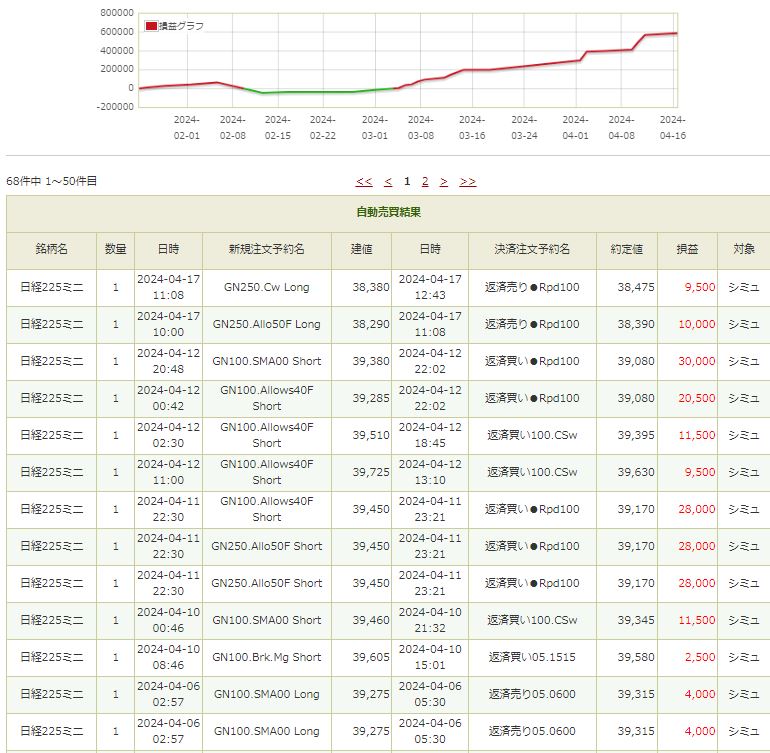Click profit value 2,500
This screenshot has height=753, width=770.
[700, 657]
